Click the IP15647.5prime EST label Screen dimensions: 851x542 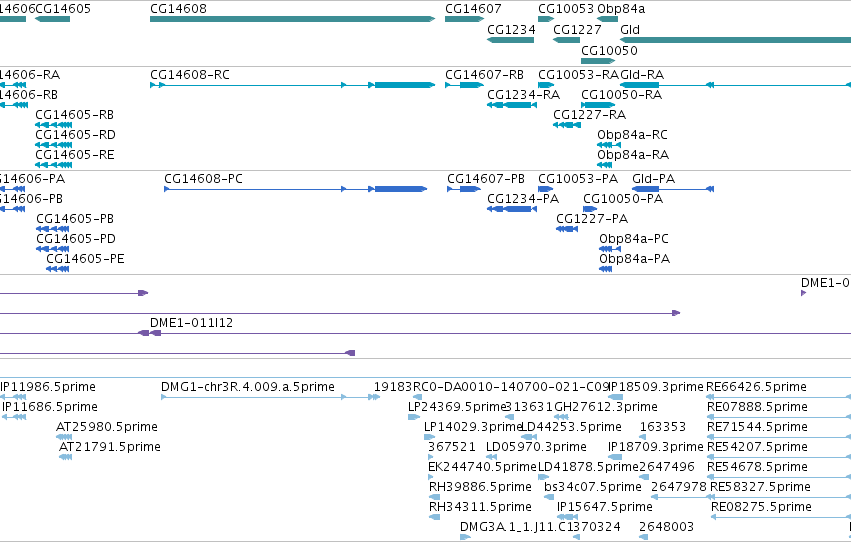point(605,507)
